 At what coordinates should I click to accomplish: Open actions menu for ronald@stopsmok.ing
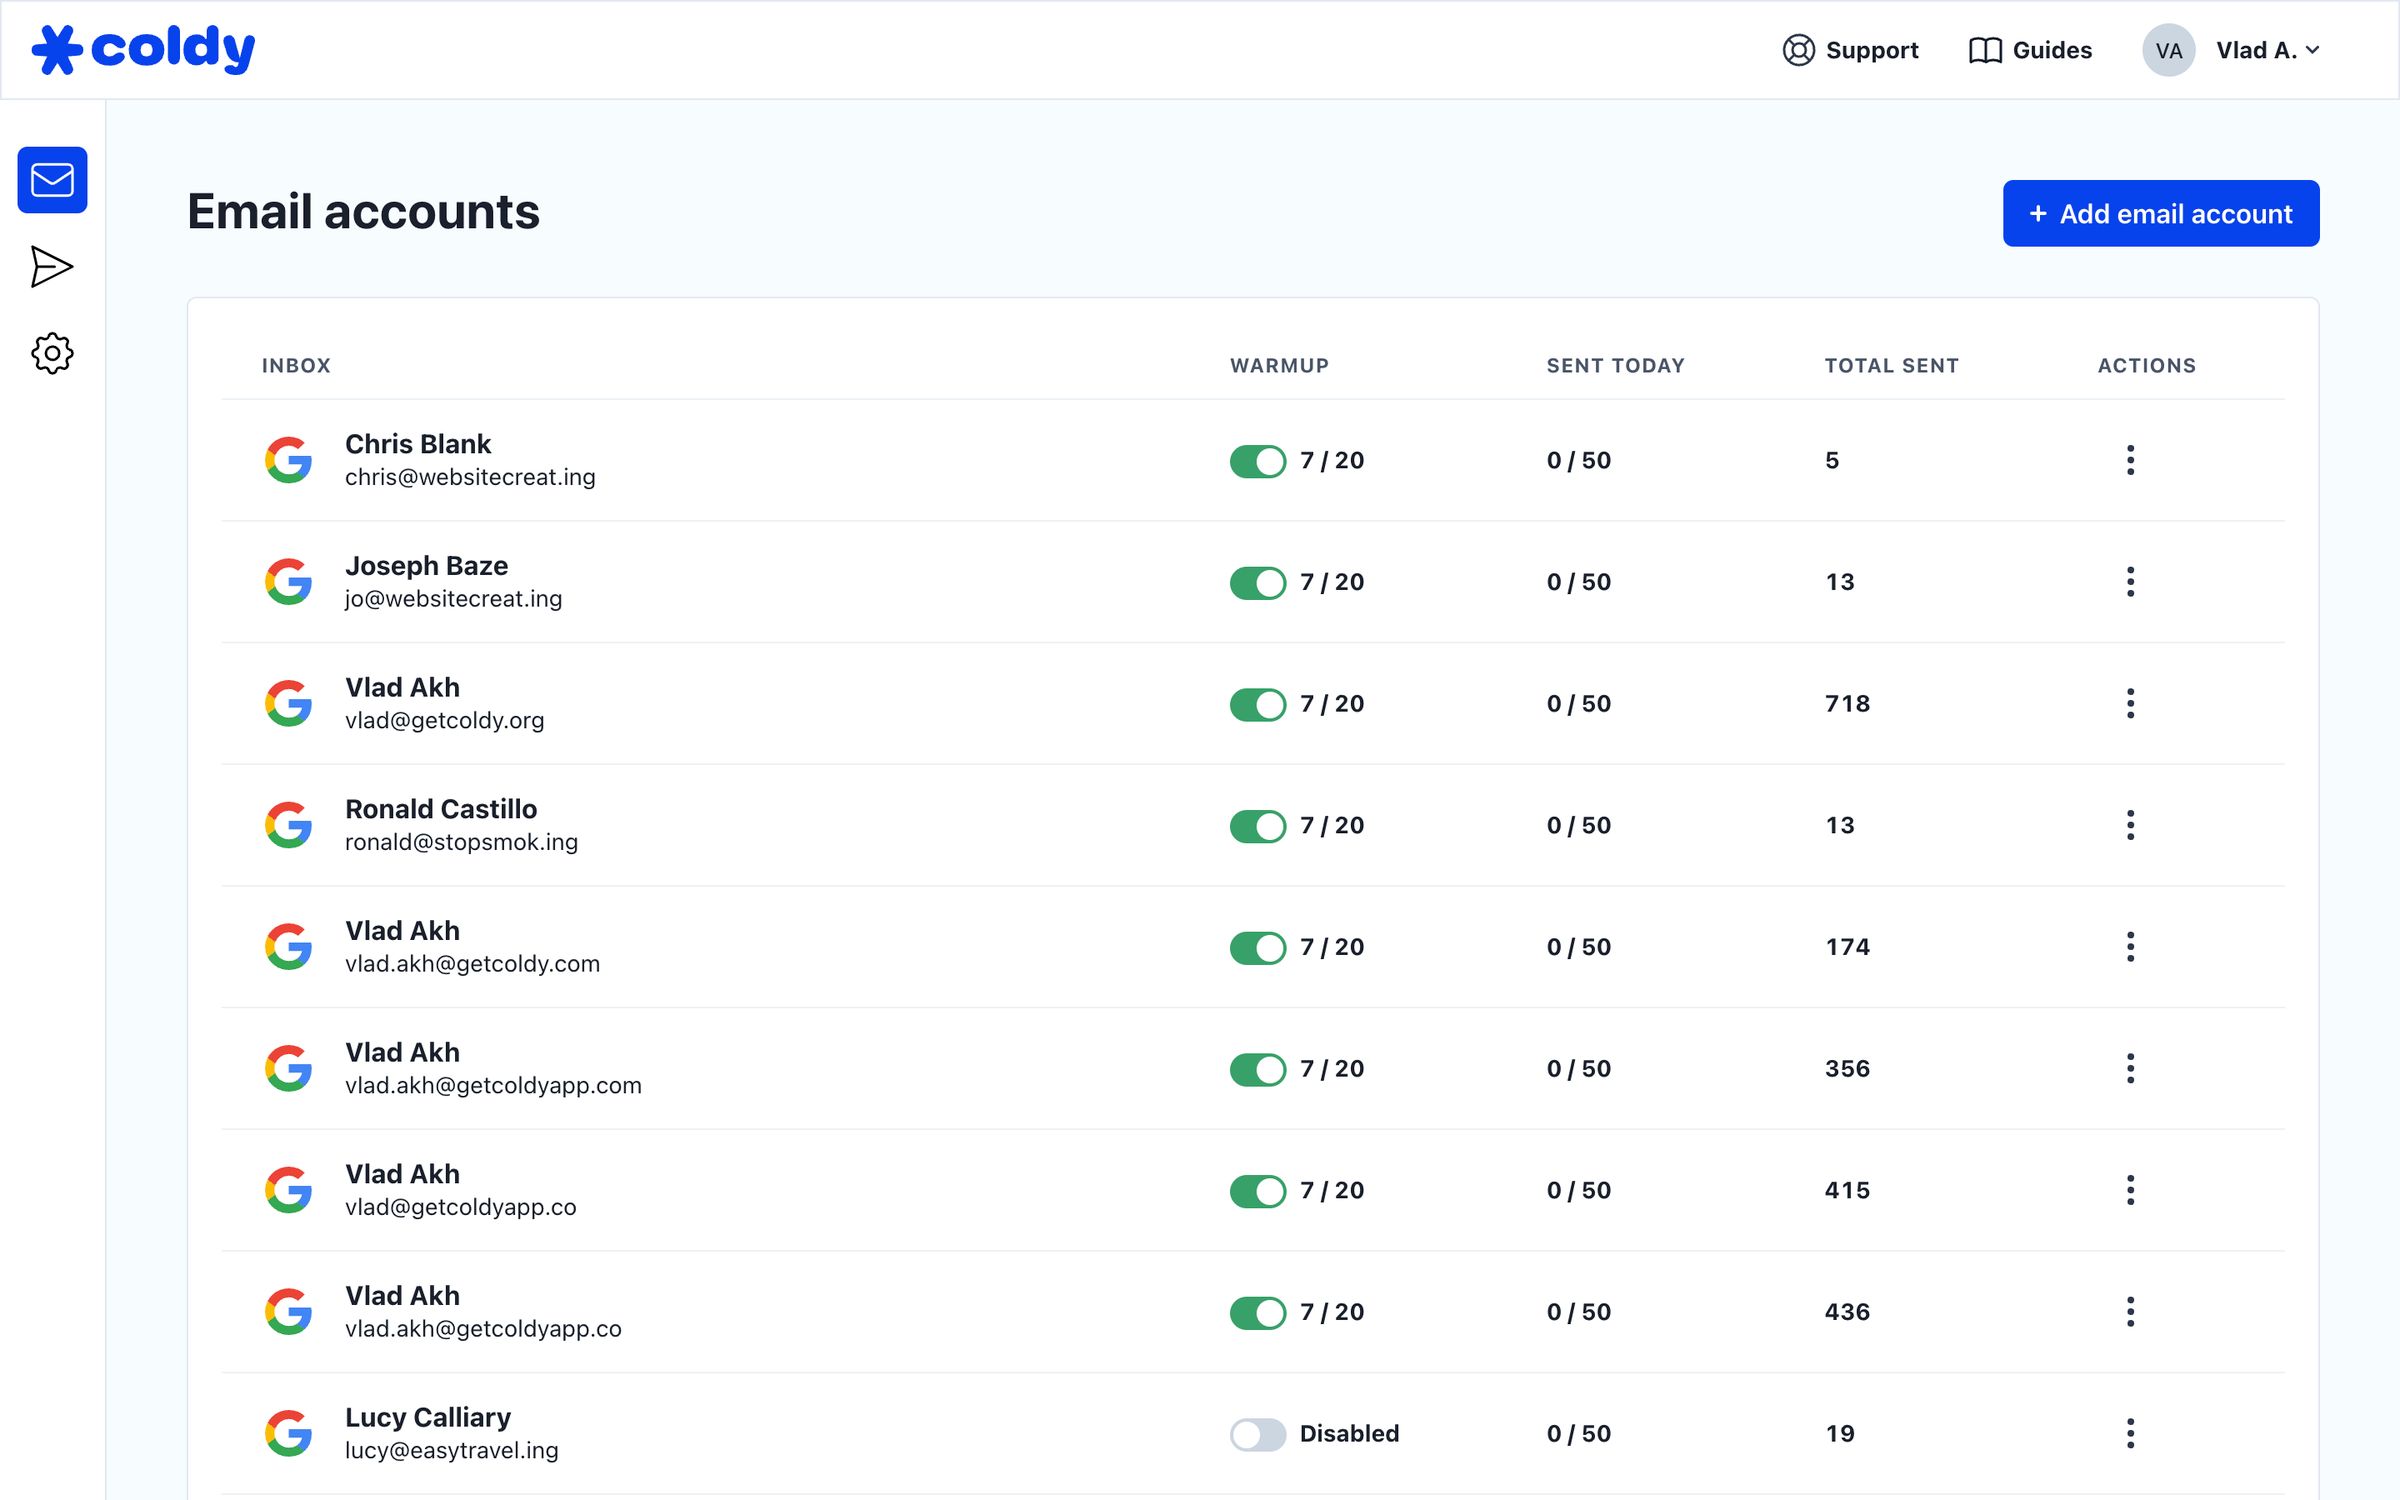[2129, 824]
